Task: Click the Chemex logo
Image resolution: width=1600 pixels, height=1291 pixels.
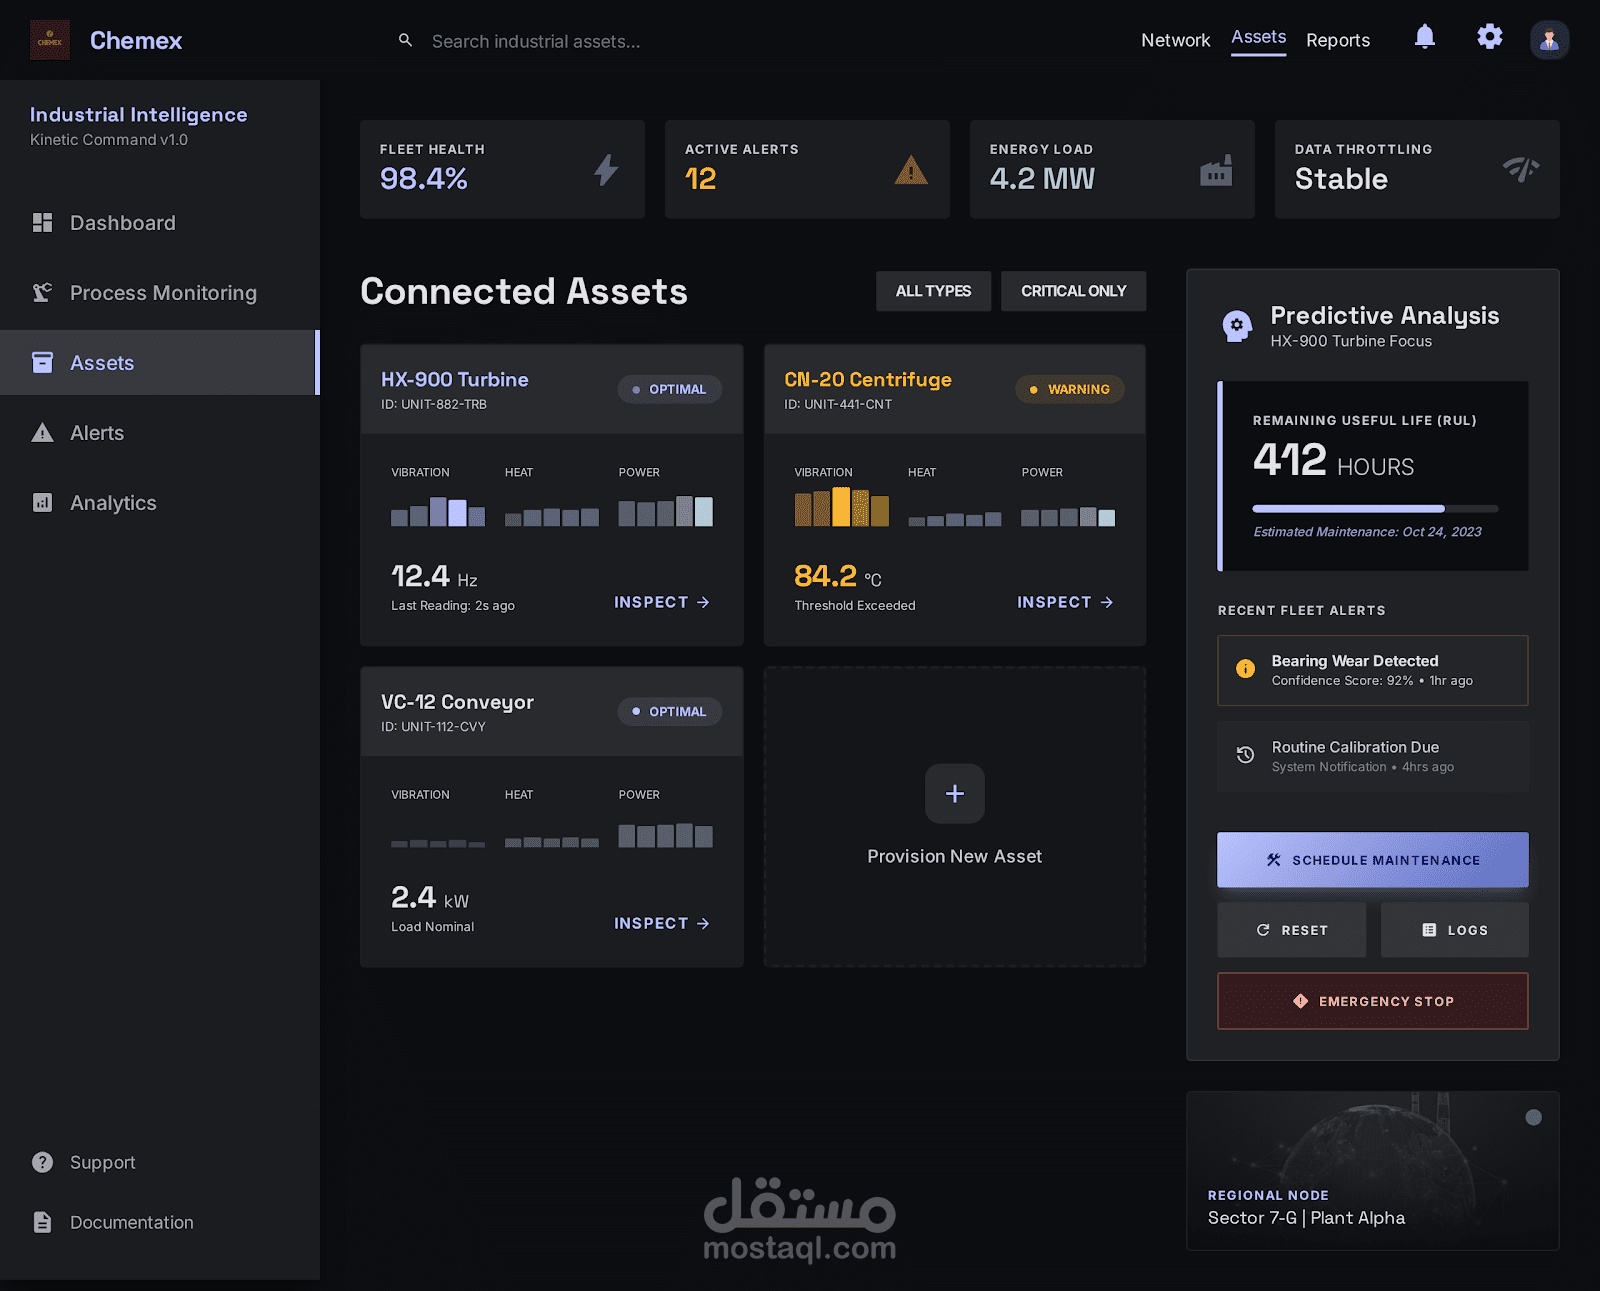Action: pos(50,40)
